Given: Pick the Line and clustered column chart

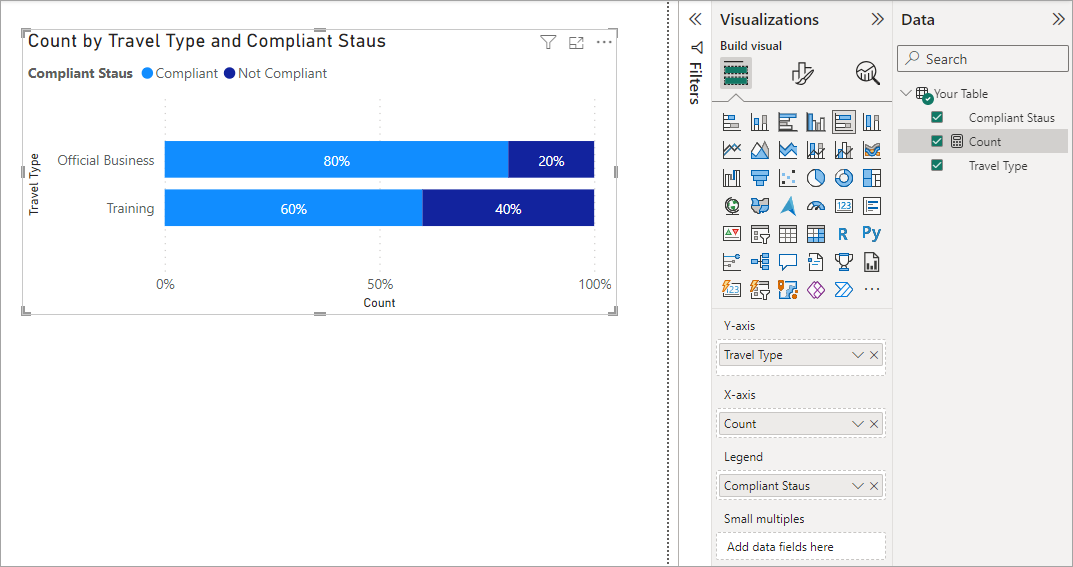Looking at the screenshot, I should 844,150.
